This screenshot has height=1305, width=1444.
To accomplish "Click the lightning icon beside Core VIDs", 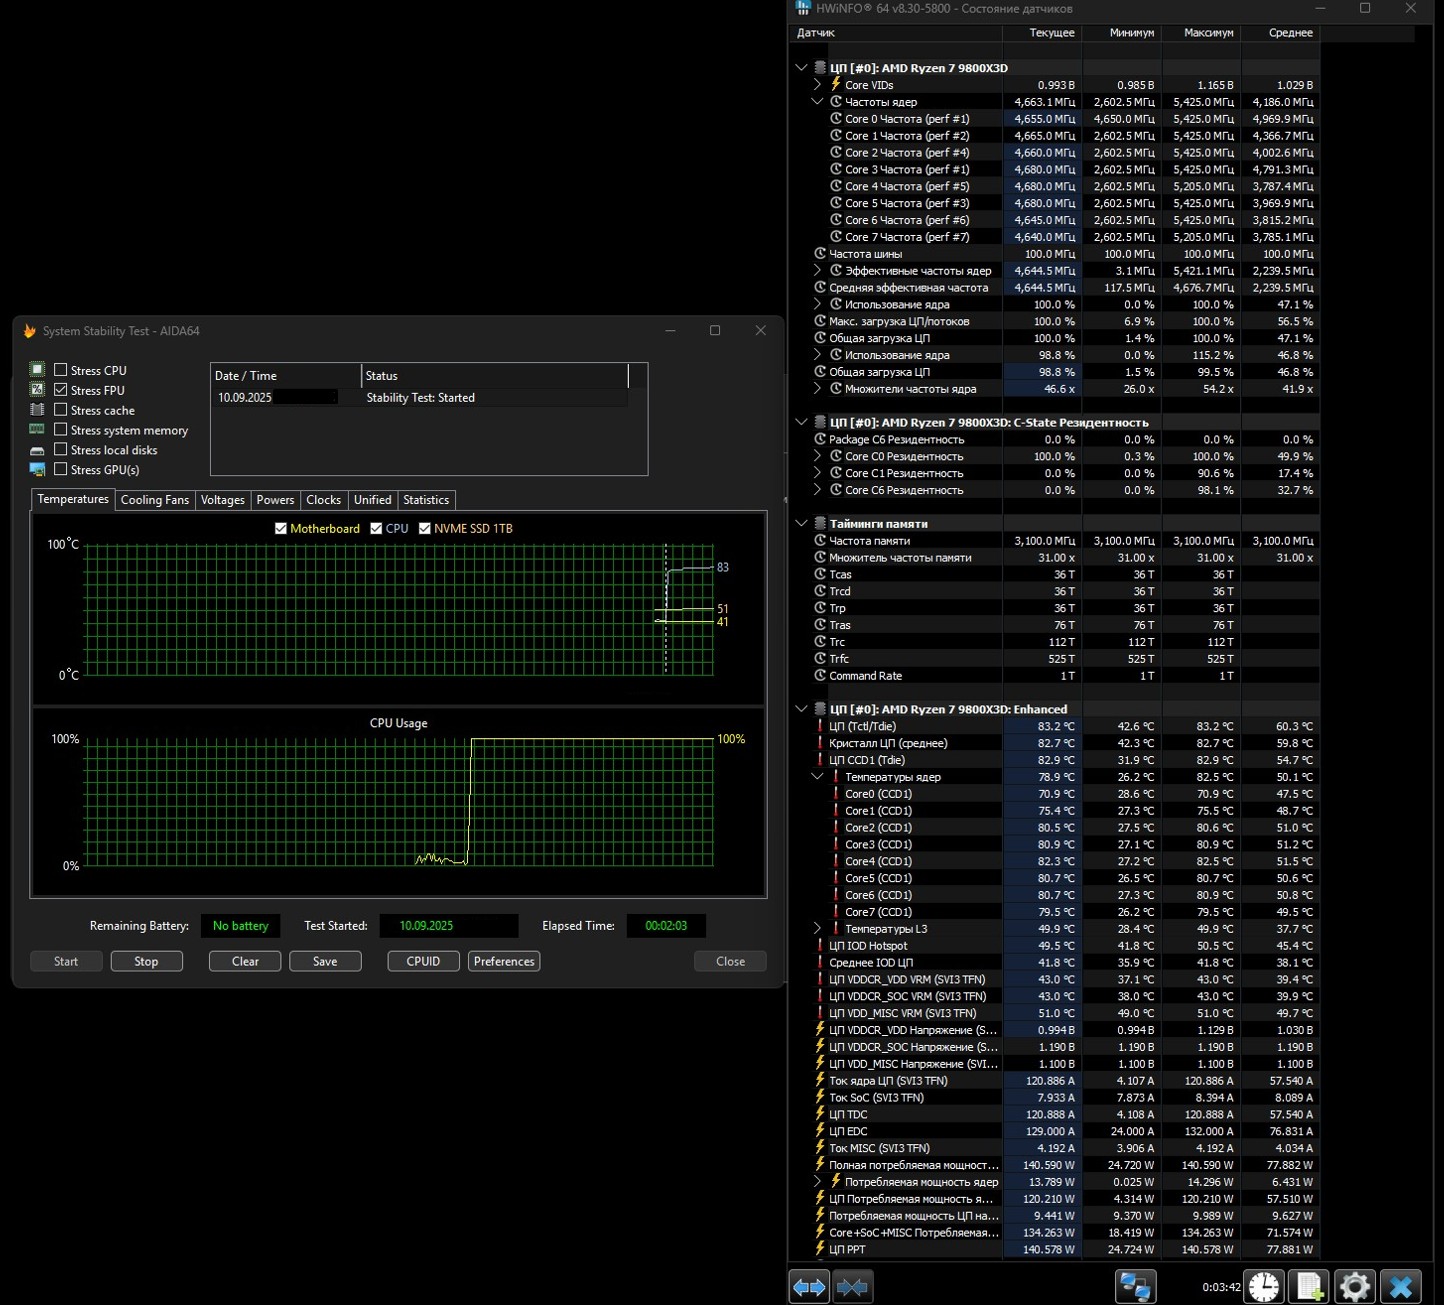I will [836, 84].
